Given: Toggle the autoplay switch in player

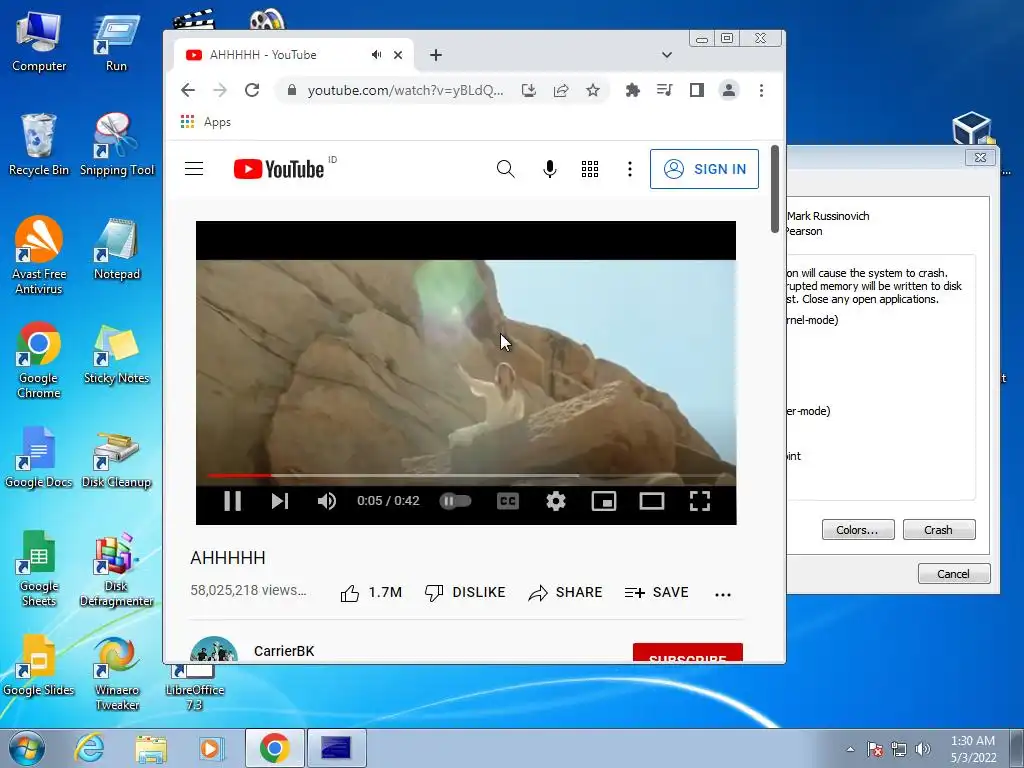Looking at the screenshot, I should tap(455, 501).
